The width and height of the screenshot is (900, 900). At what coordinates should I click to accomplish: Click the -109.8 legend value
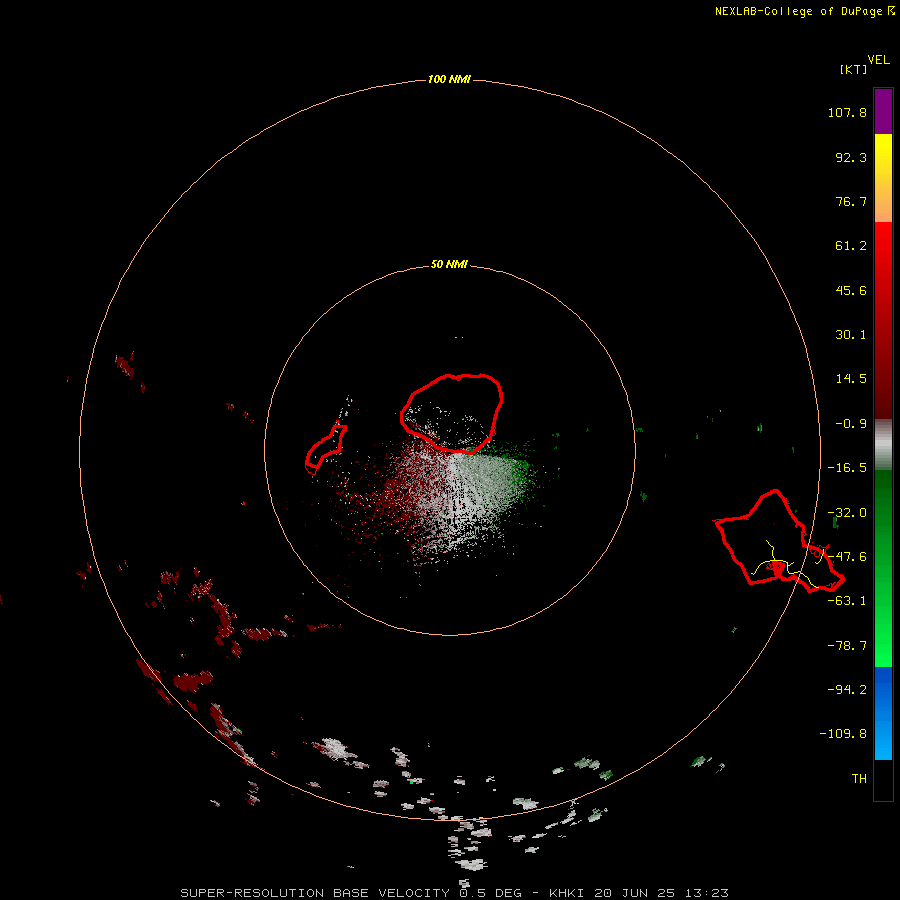click(x=843, y=734)
